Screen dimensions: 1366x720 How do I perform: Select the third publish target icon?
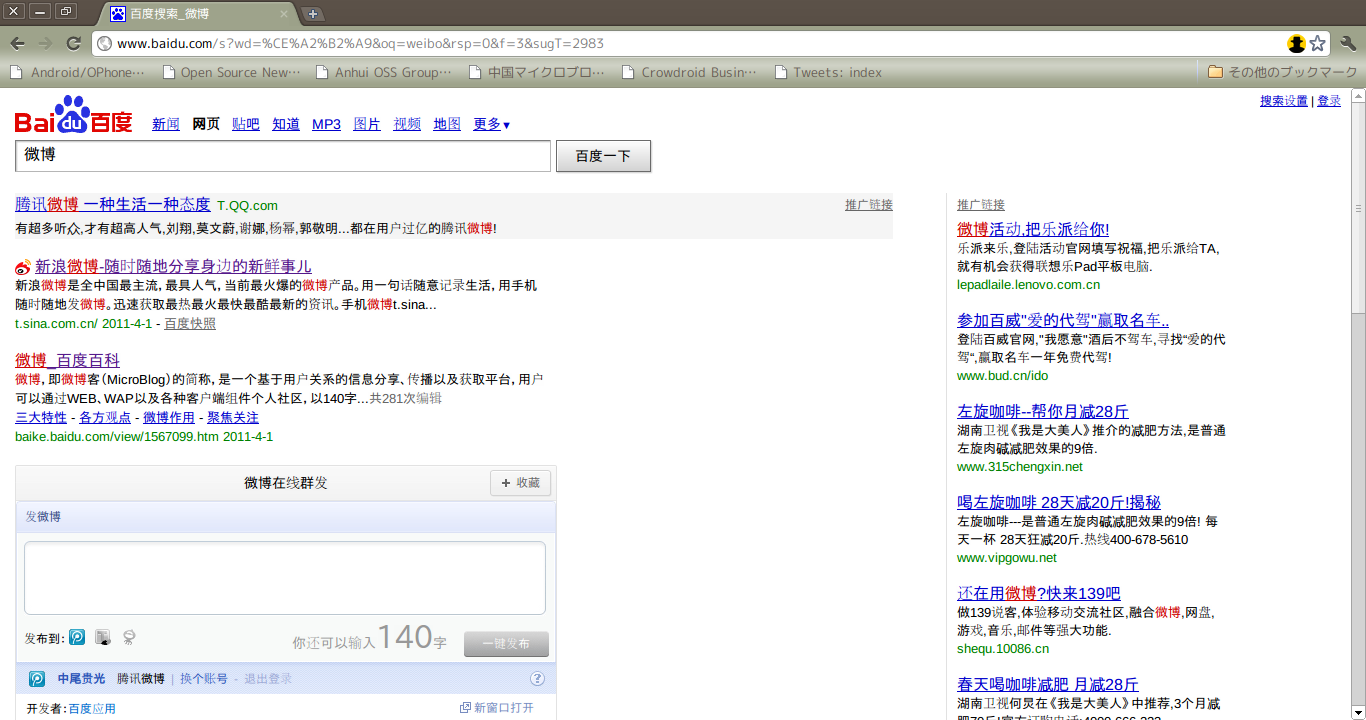129,637
